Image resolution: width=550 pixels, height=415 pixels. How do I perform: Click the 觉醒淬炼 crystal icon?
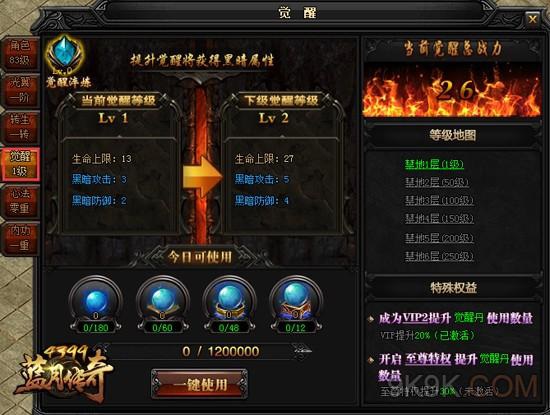pyautogui.click(x=65, y=56)
